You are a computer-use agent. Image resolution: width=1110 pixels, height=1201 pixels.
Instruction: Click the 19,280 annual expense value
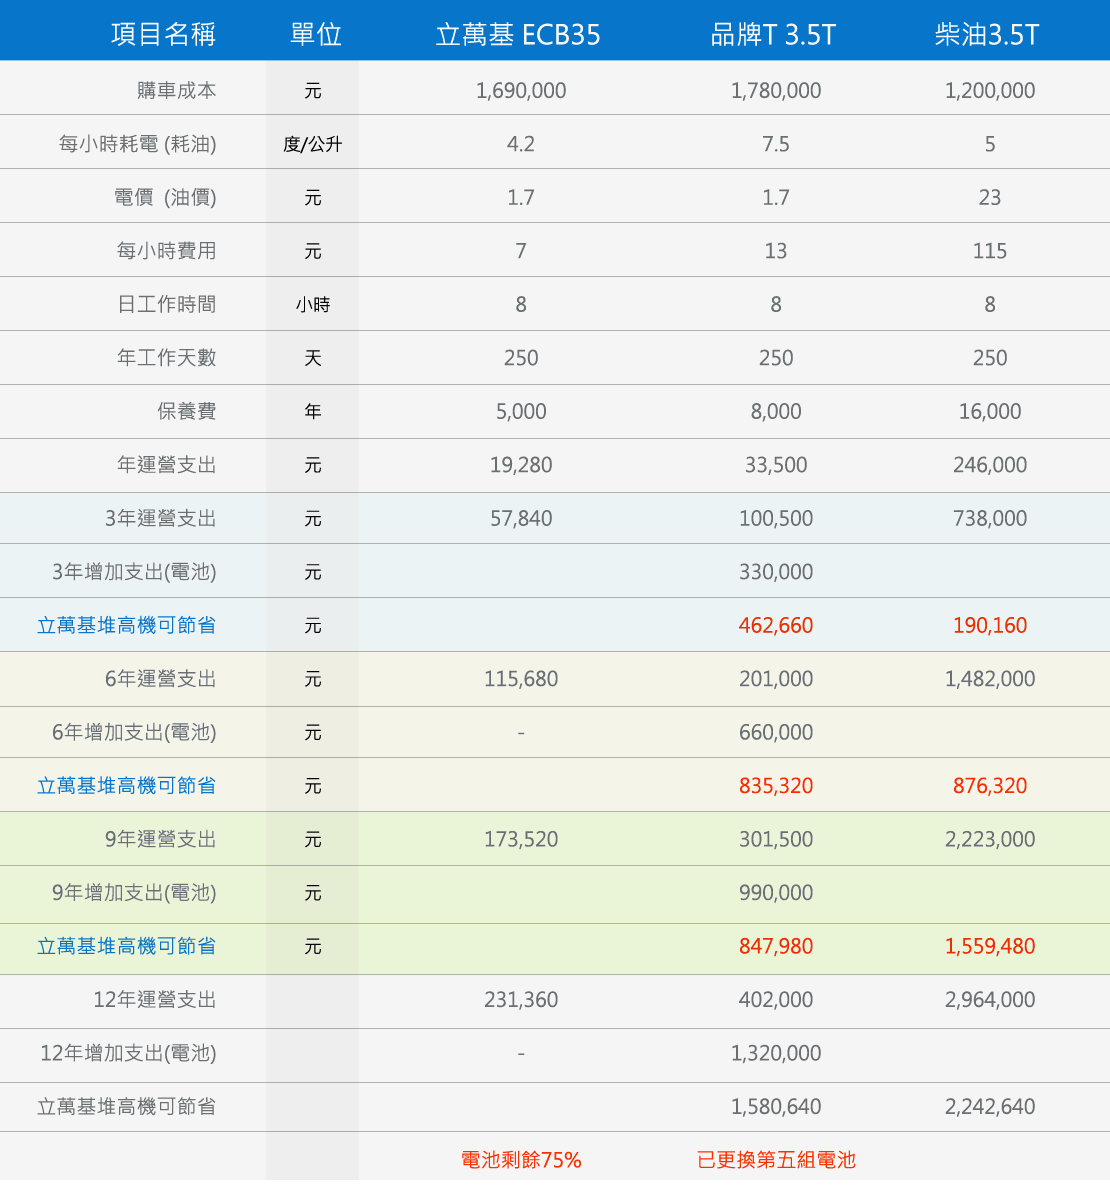[521, 465]
